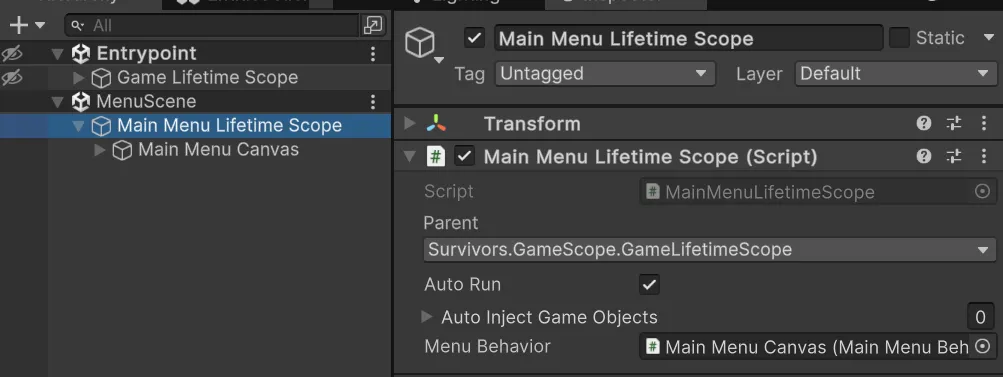1003x377 pixels.
Task: Select Game Lifetime Scope in hierarchy
Action: 207,77
